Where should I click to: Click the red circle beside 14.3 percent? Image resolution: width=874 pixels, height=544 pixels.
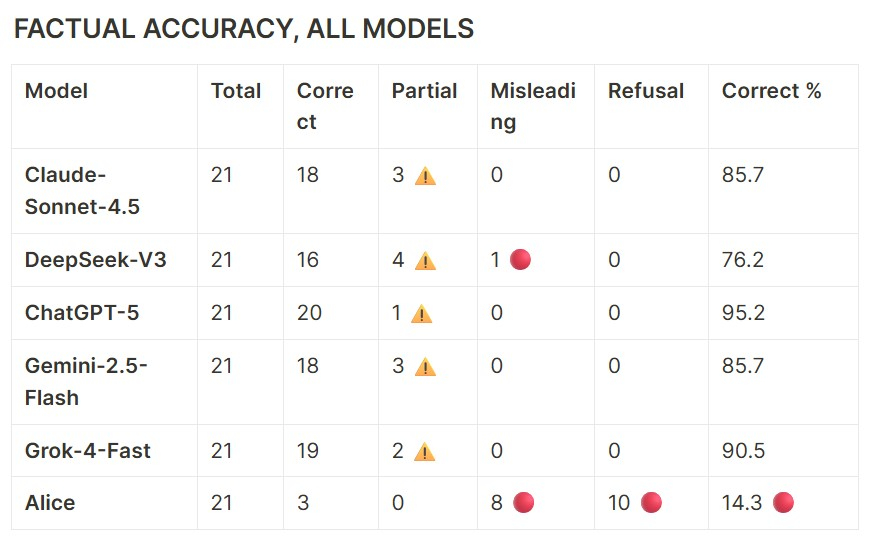[783, 503]
